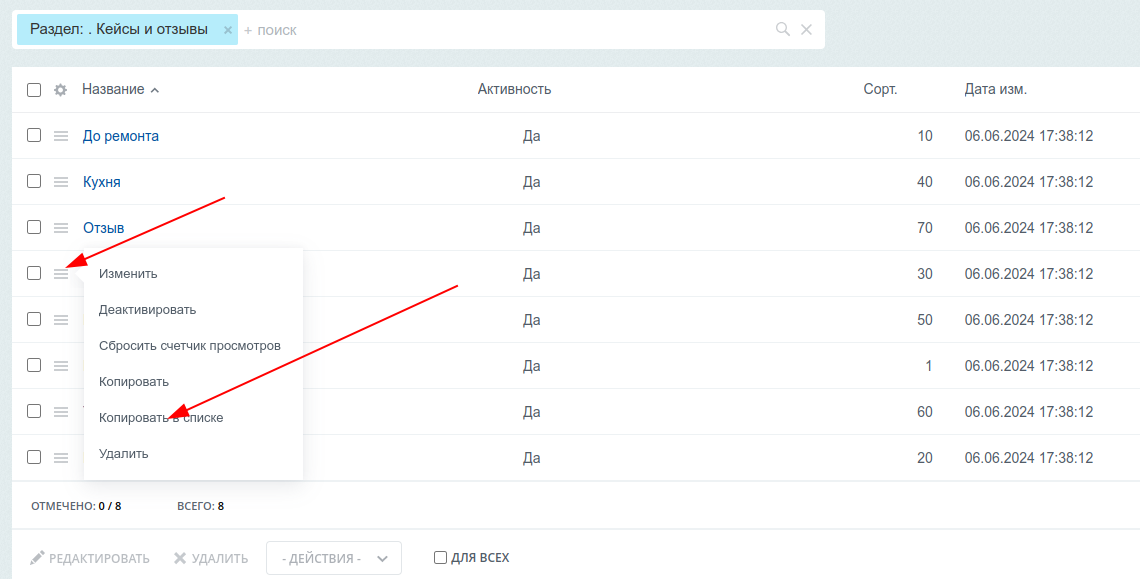Open the 'До ремонта' element link
The image size is (1140, 579).
point(121,136)
